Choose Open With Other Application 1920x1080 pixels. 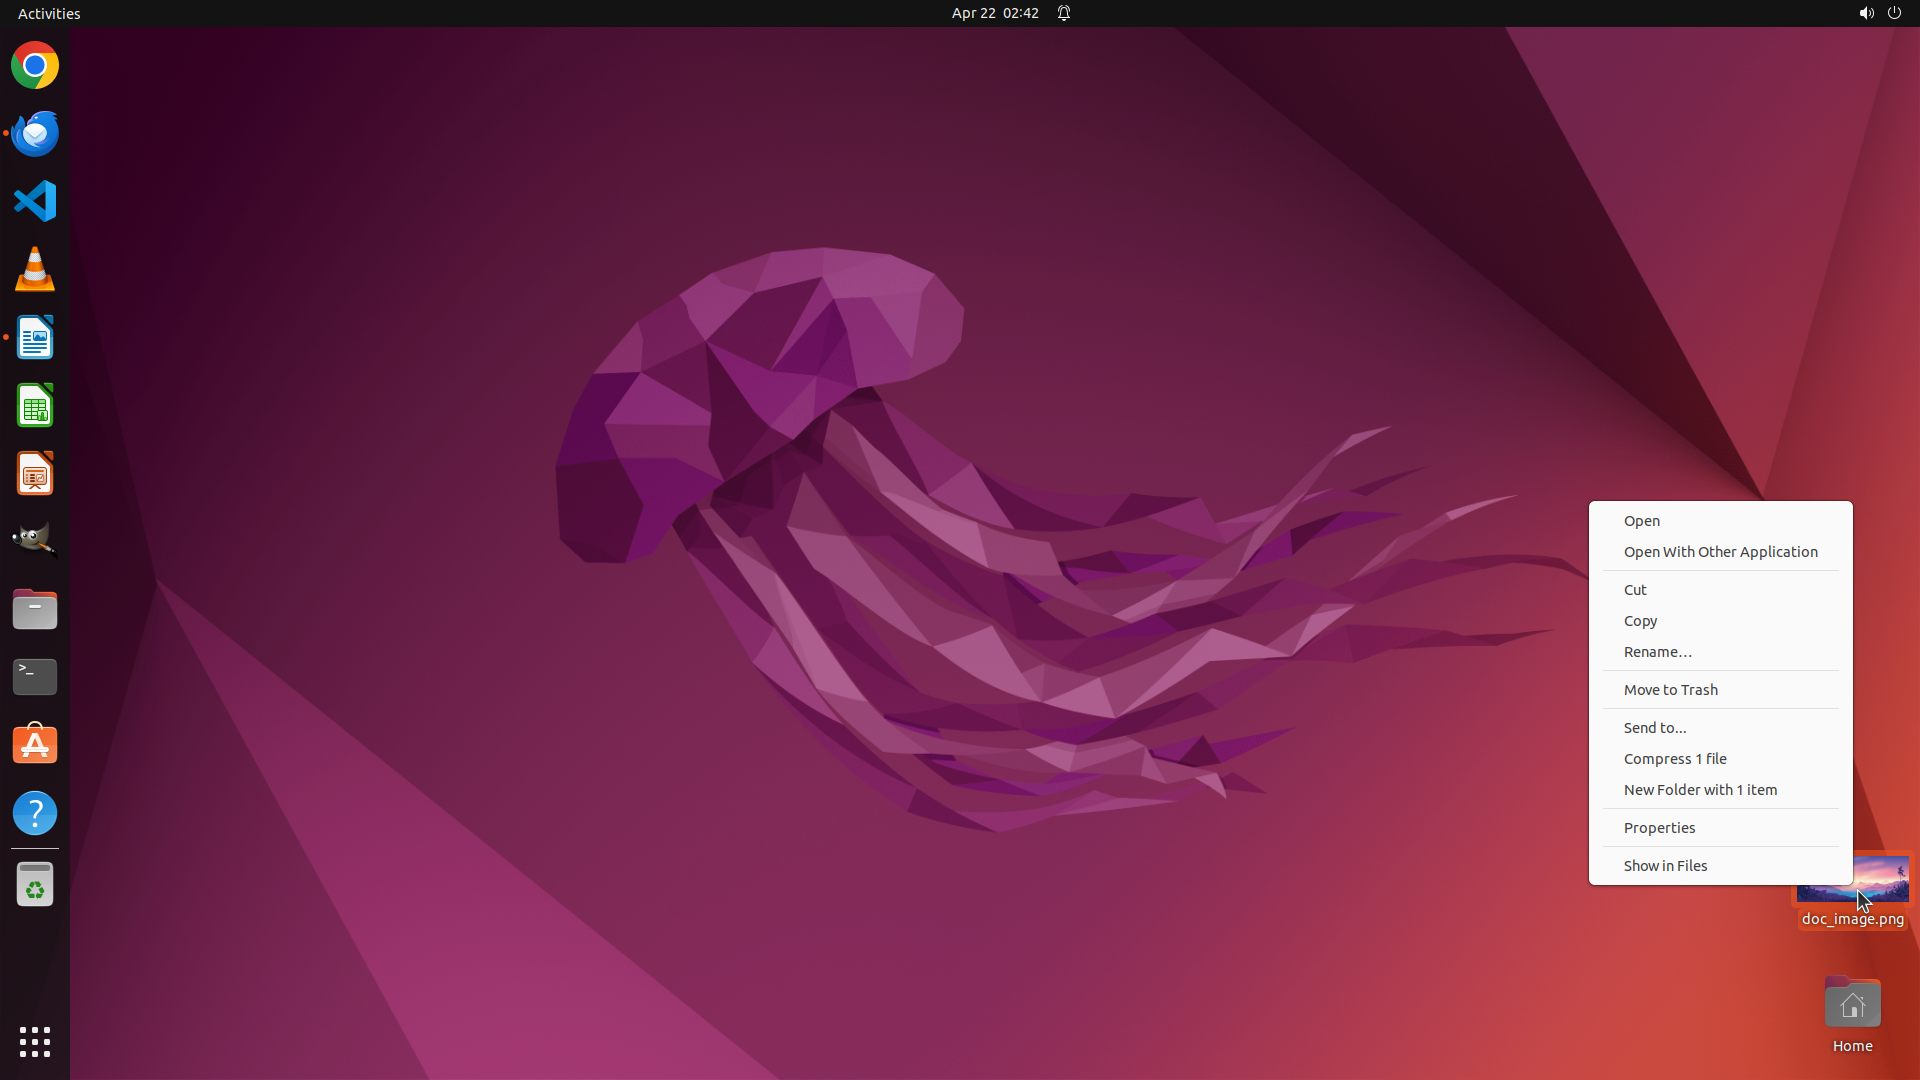[x=1720, y=552]
